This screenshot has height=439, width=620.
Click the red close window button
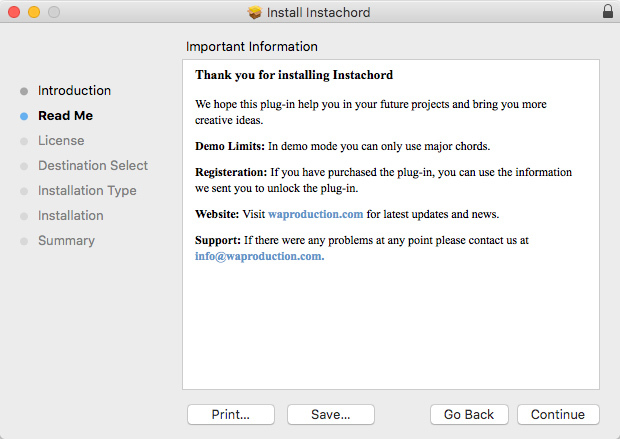click(x=14, y=12)
